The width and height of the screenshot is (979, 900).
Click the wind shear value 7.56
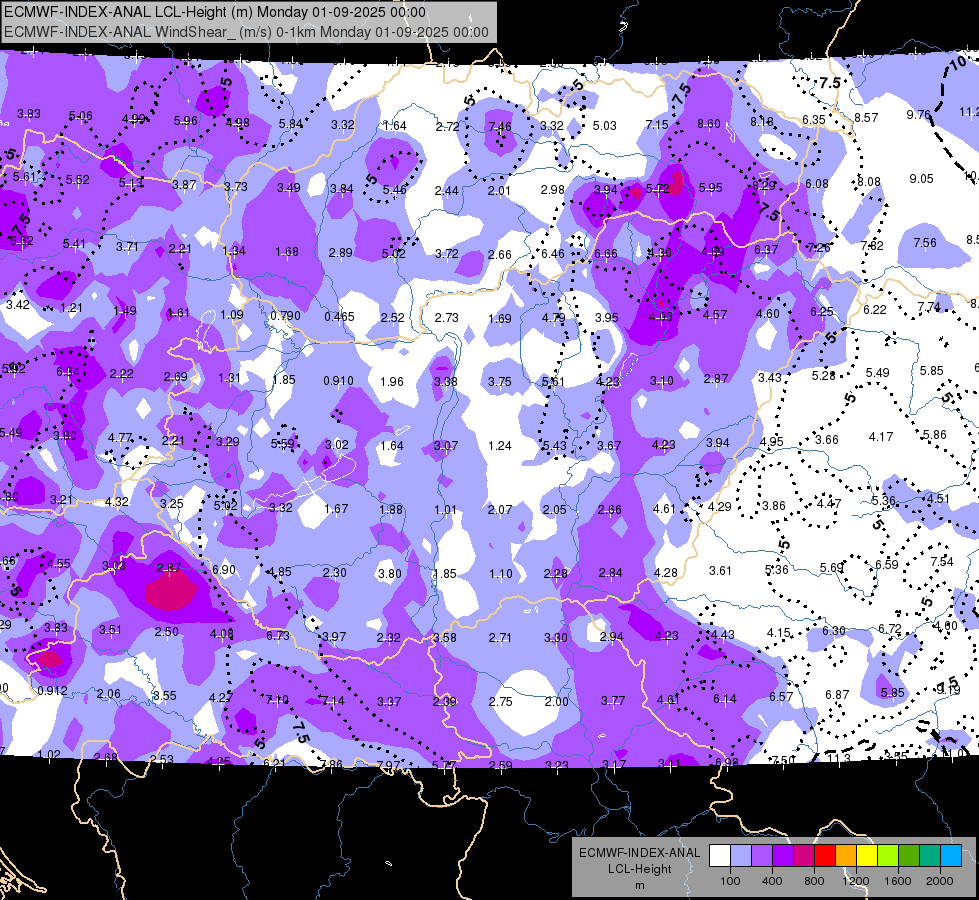pyautogui.click(x=925, y=242)
